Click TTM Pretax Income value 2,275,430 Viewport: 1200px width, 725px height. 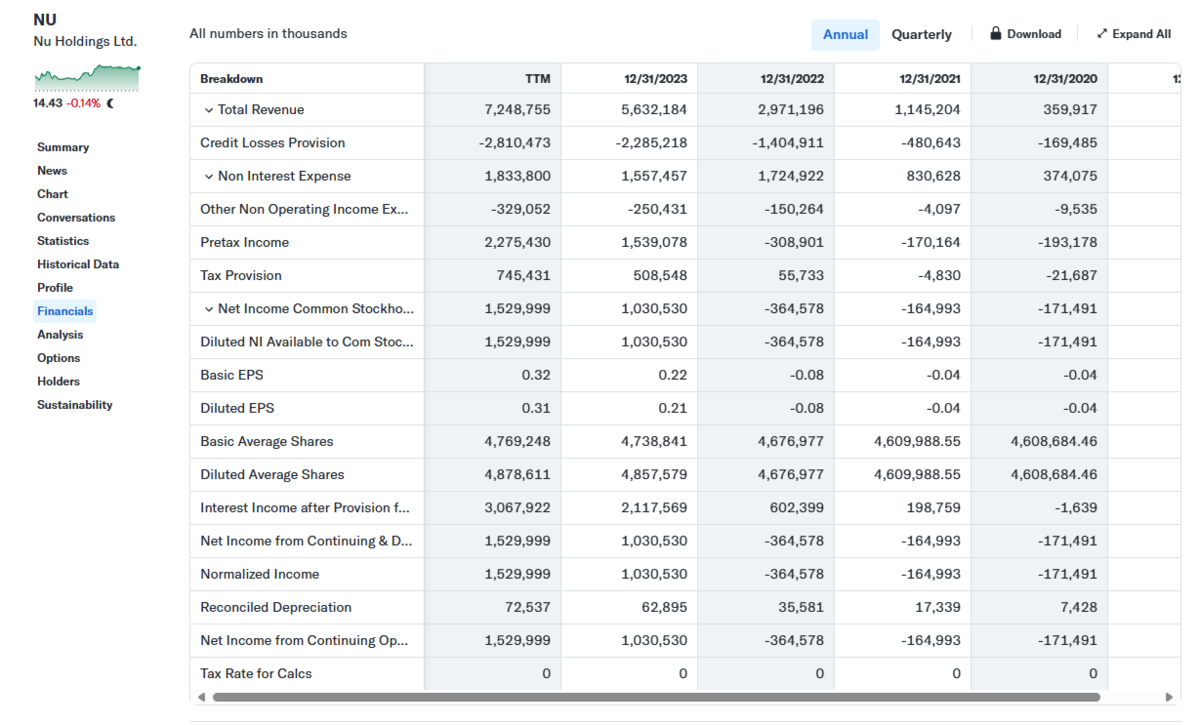click(x=517, y=242)
